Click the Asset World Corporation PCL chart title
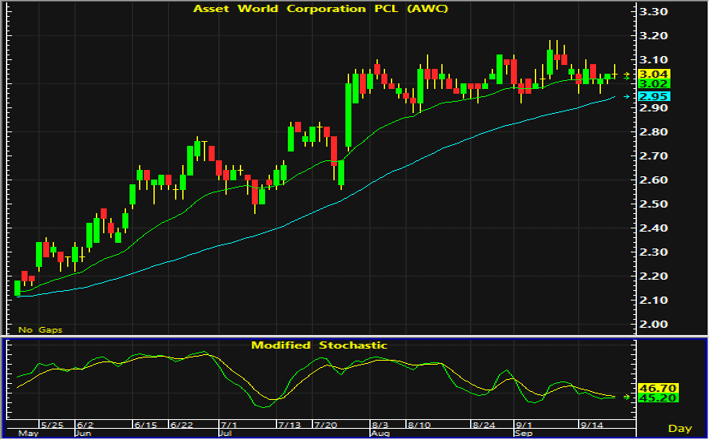This screenshot has width=710, height=440. [x=321, y=9]
